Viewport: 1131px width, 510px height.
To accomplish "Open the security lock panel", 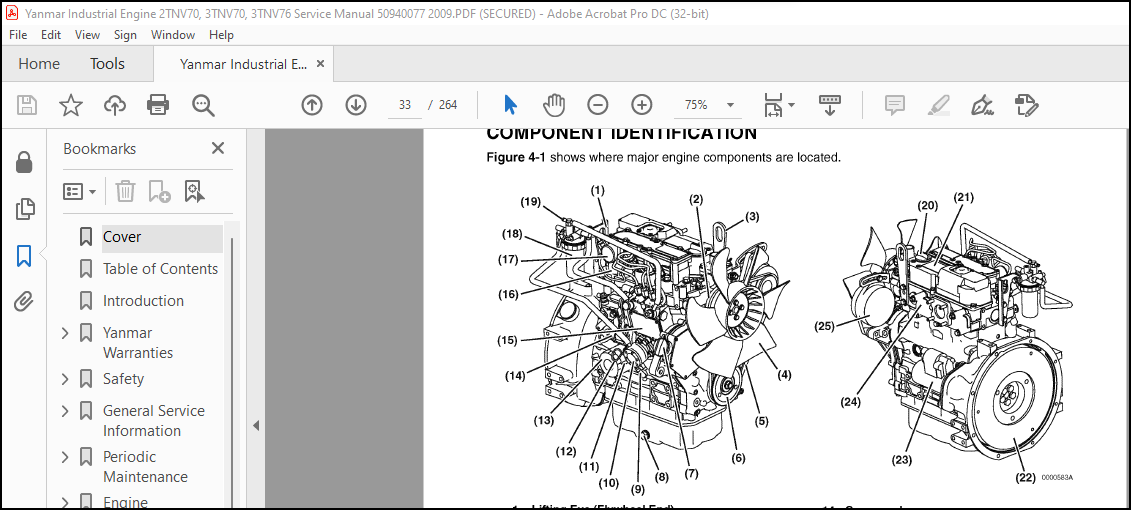I will [24, 162].
